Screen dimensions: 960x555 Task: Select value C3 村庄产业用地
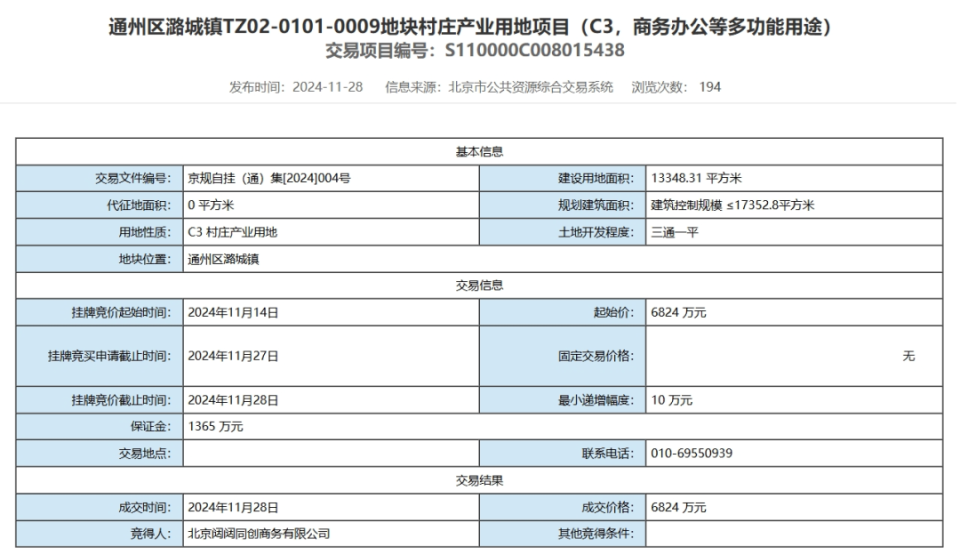click(x=232, y=232)
